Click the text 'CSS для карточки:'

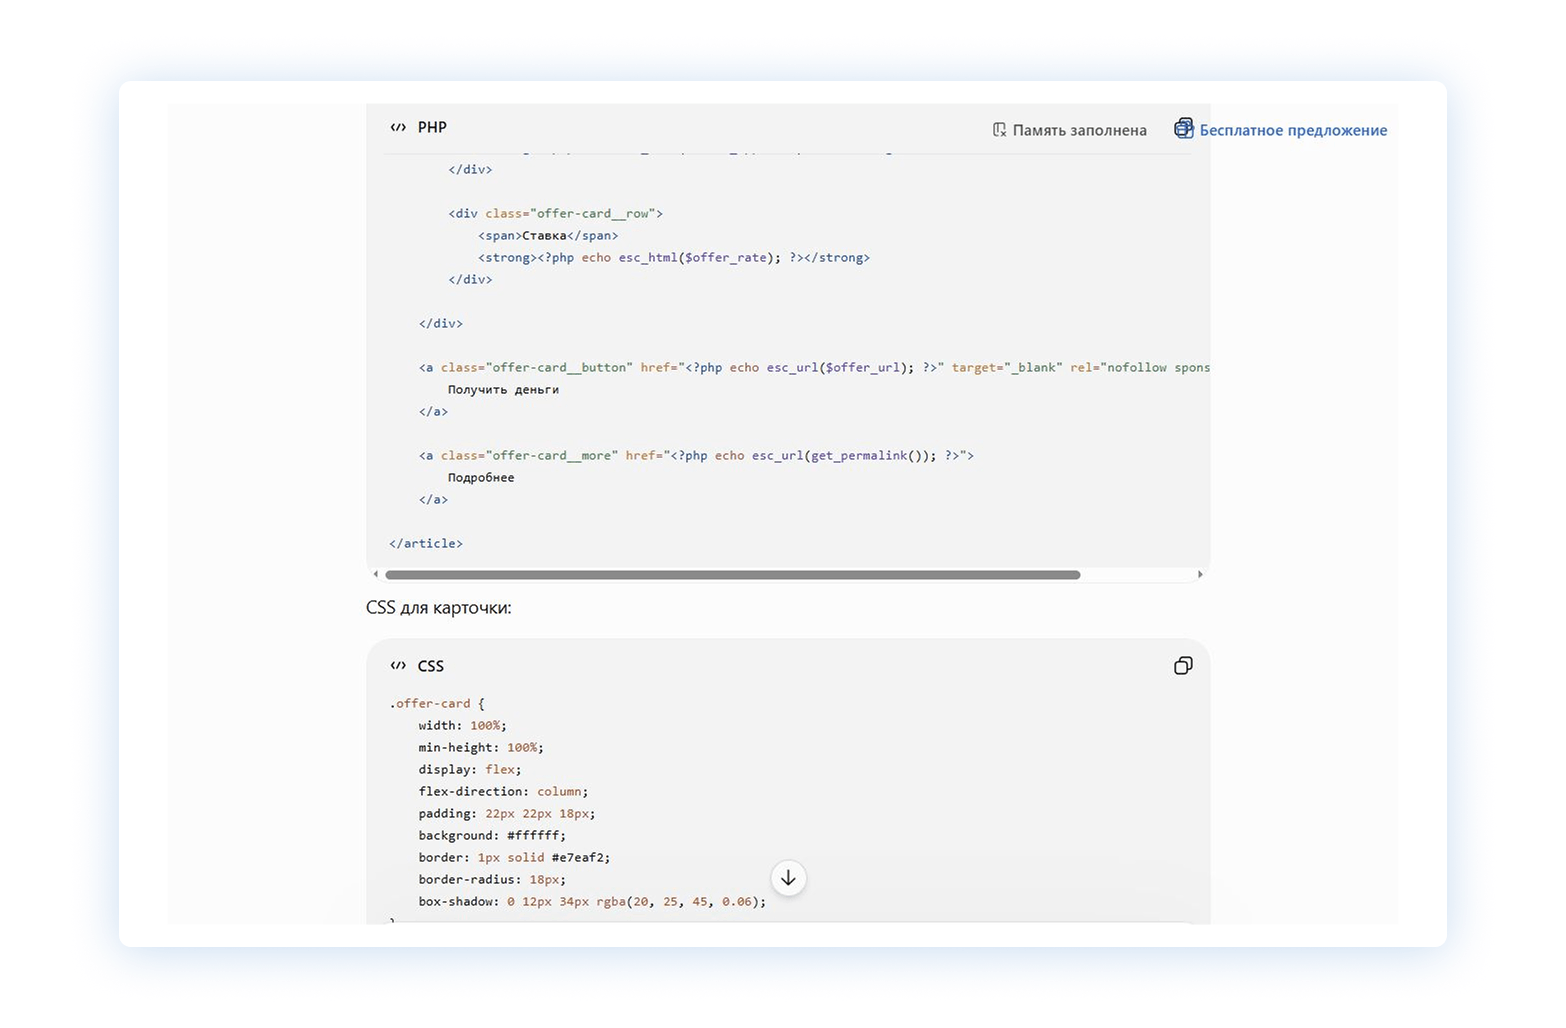439,608
